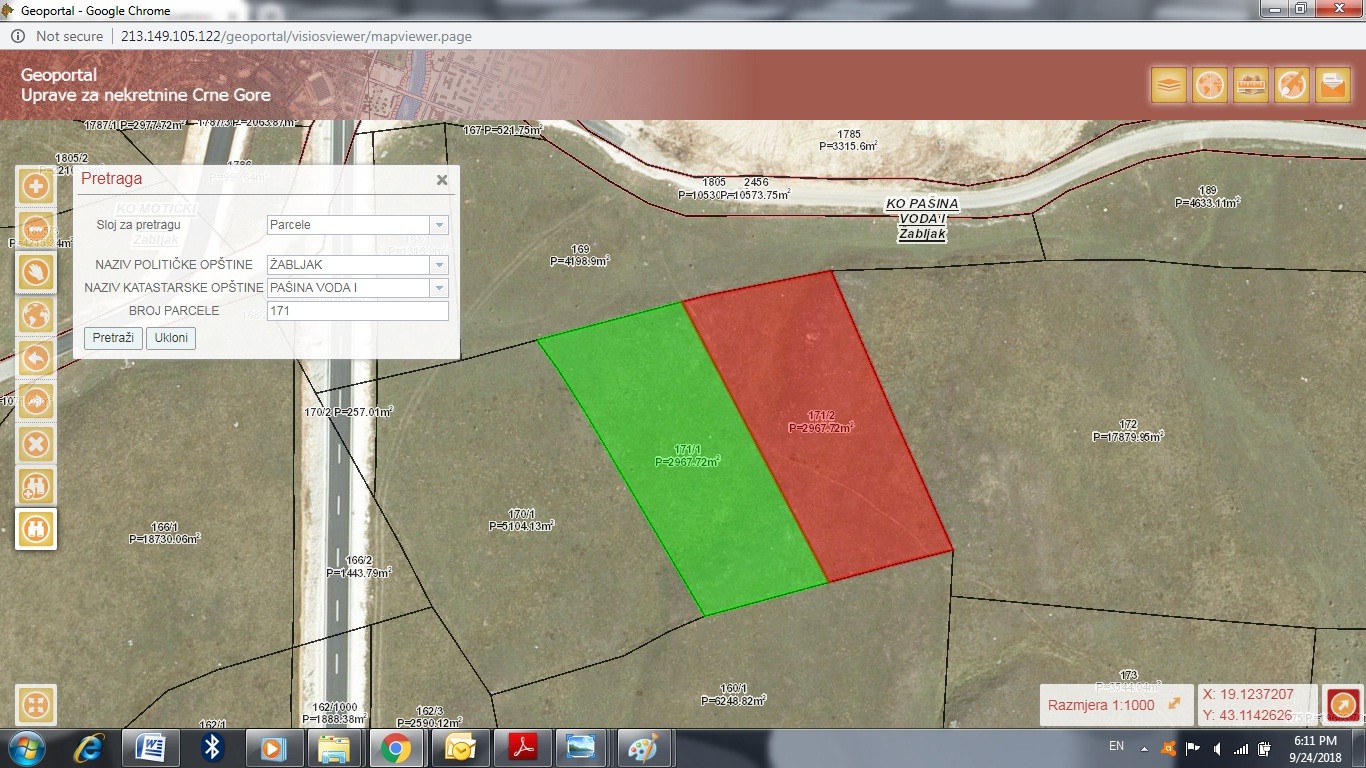Image resolution: width=1366 pixels, height=768 pixels.
Task: Go to next map view arrow
Action: 36,401
